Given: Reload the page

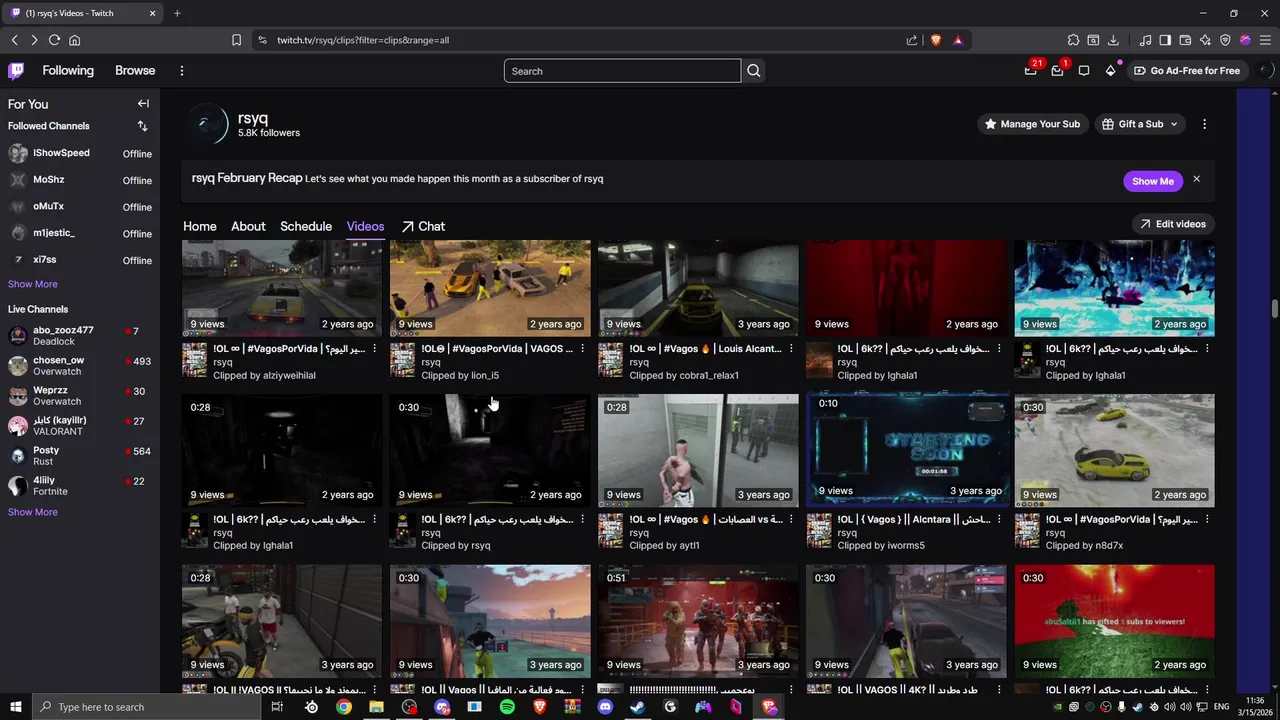Looking at the screenshot, I should click(x=54, y=40).
